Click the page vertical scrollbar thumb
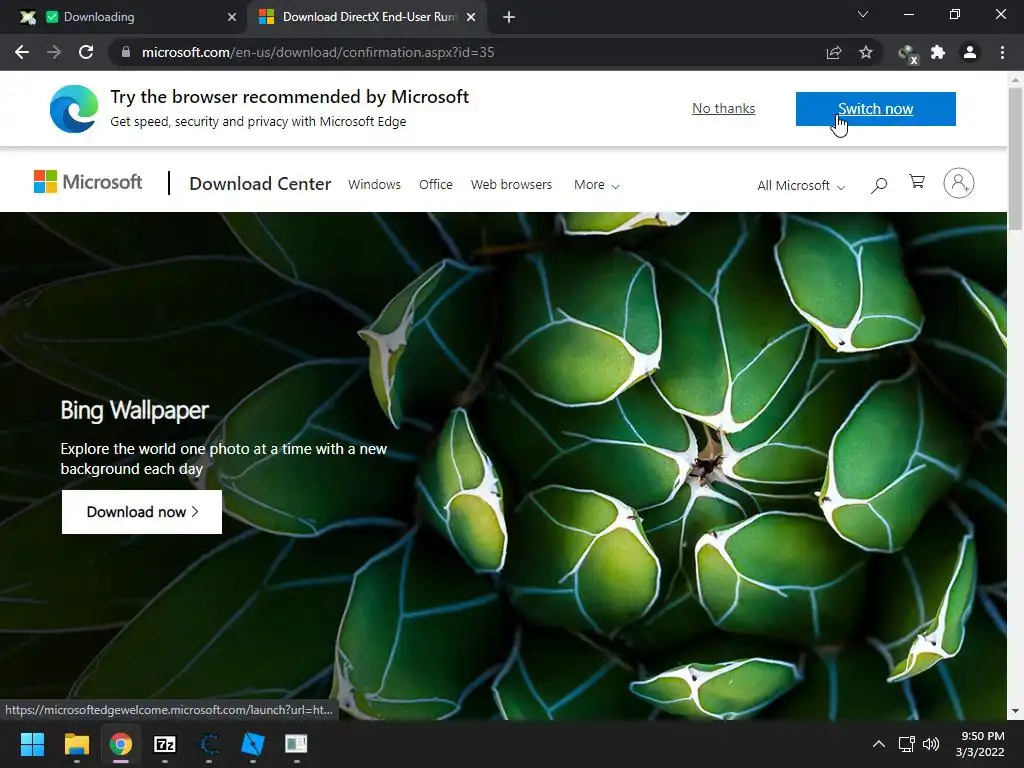The height and width of the screenshot is (768, 1024). point(1015,158)
